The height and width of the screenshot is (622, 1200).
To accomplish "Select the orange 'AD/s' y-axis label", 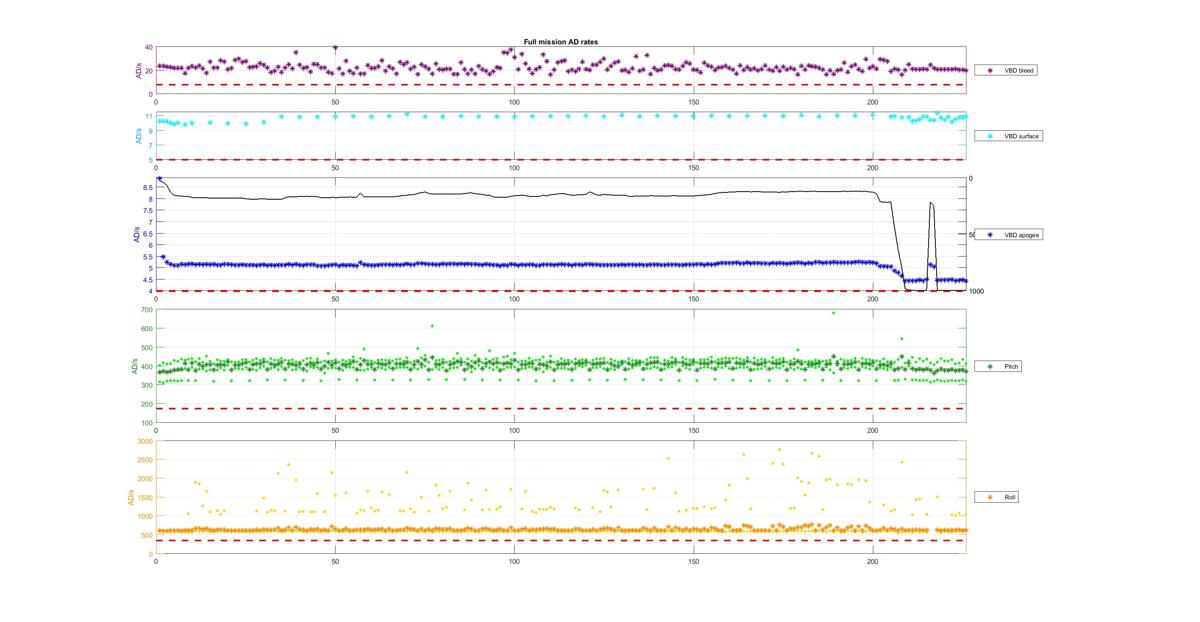I will (x=129, y=497).
